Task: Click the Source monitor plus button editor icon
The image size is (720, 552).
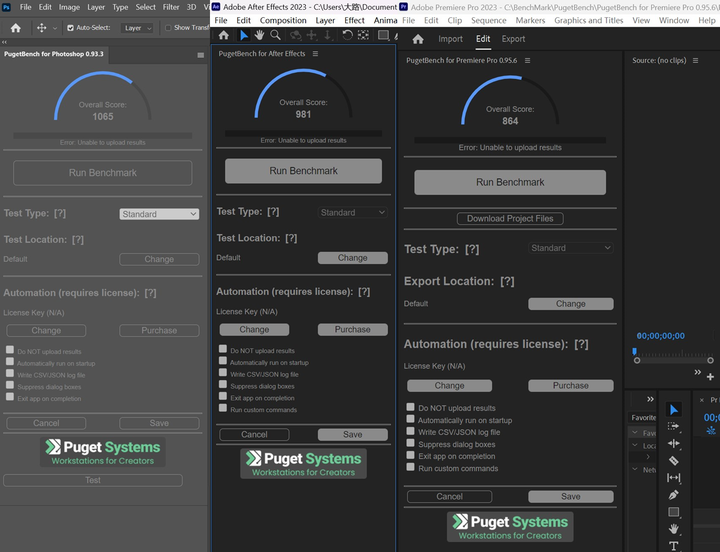Action: pyautogui.click(x=710, y=377)
